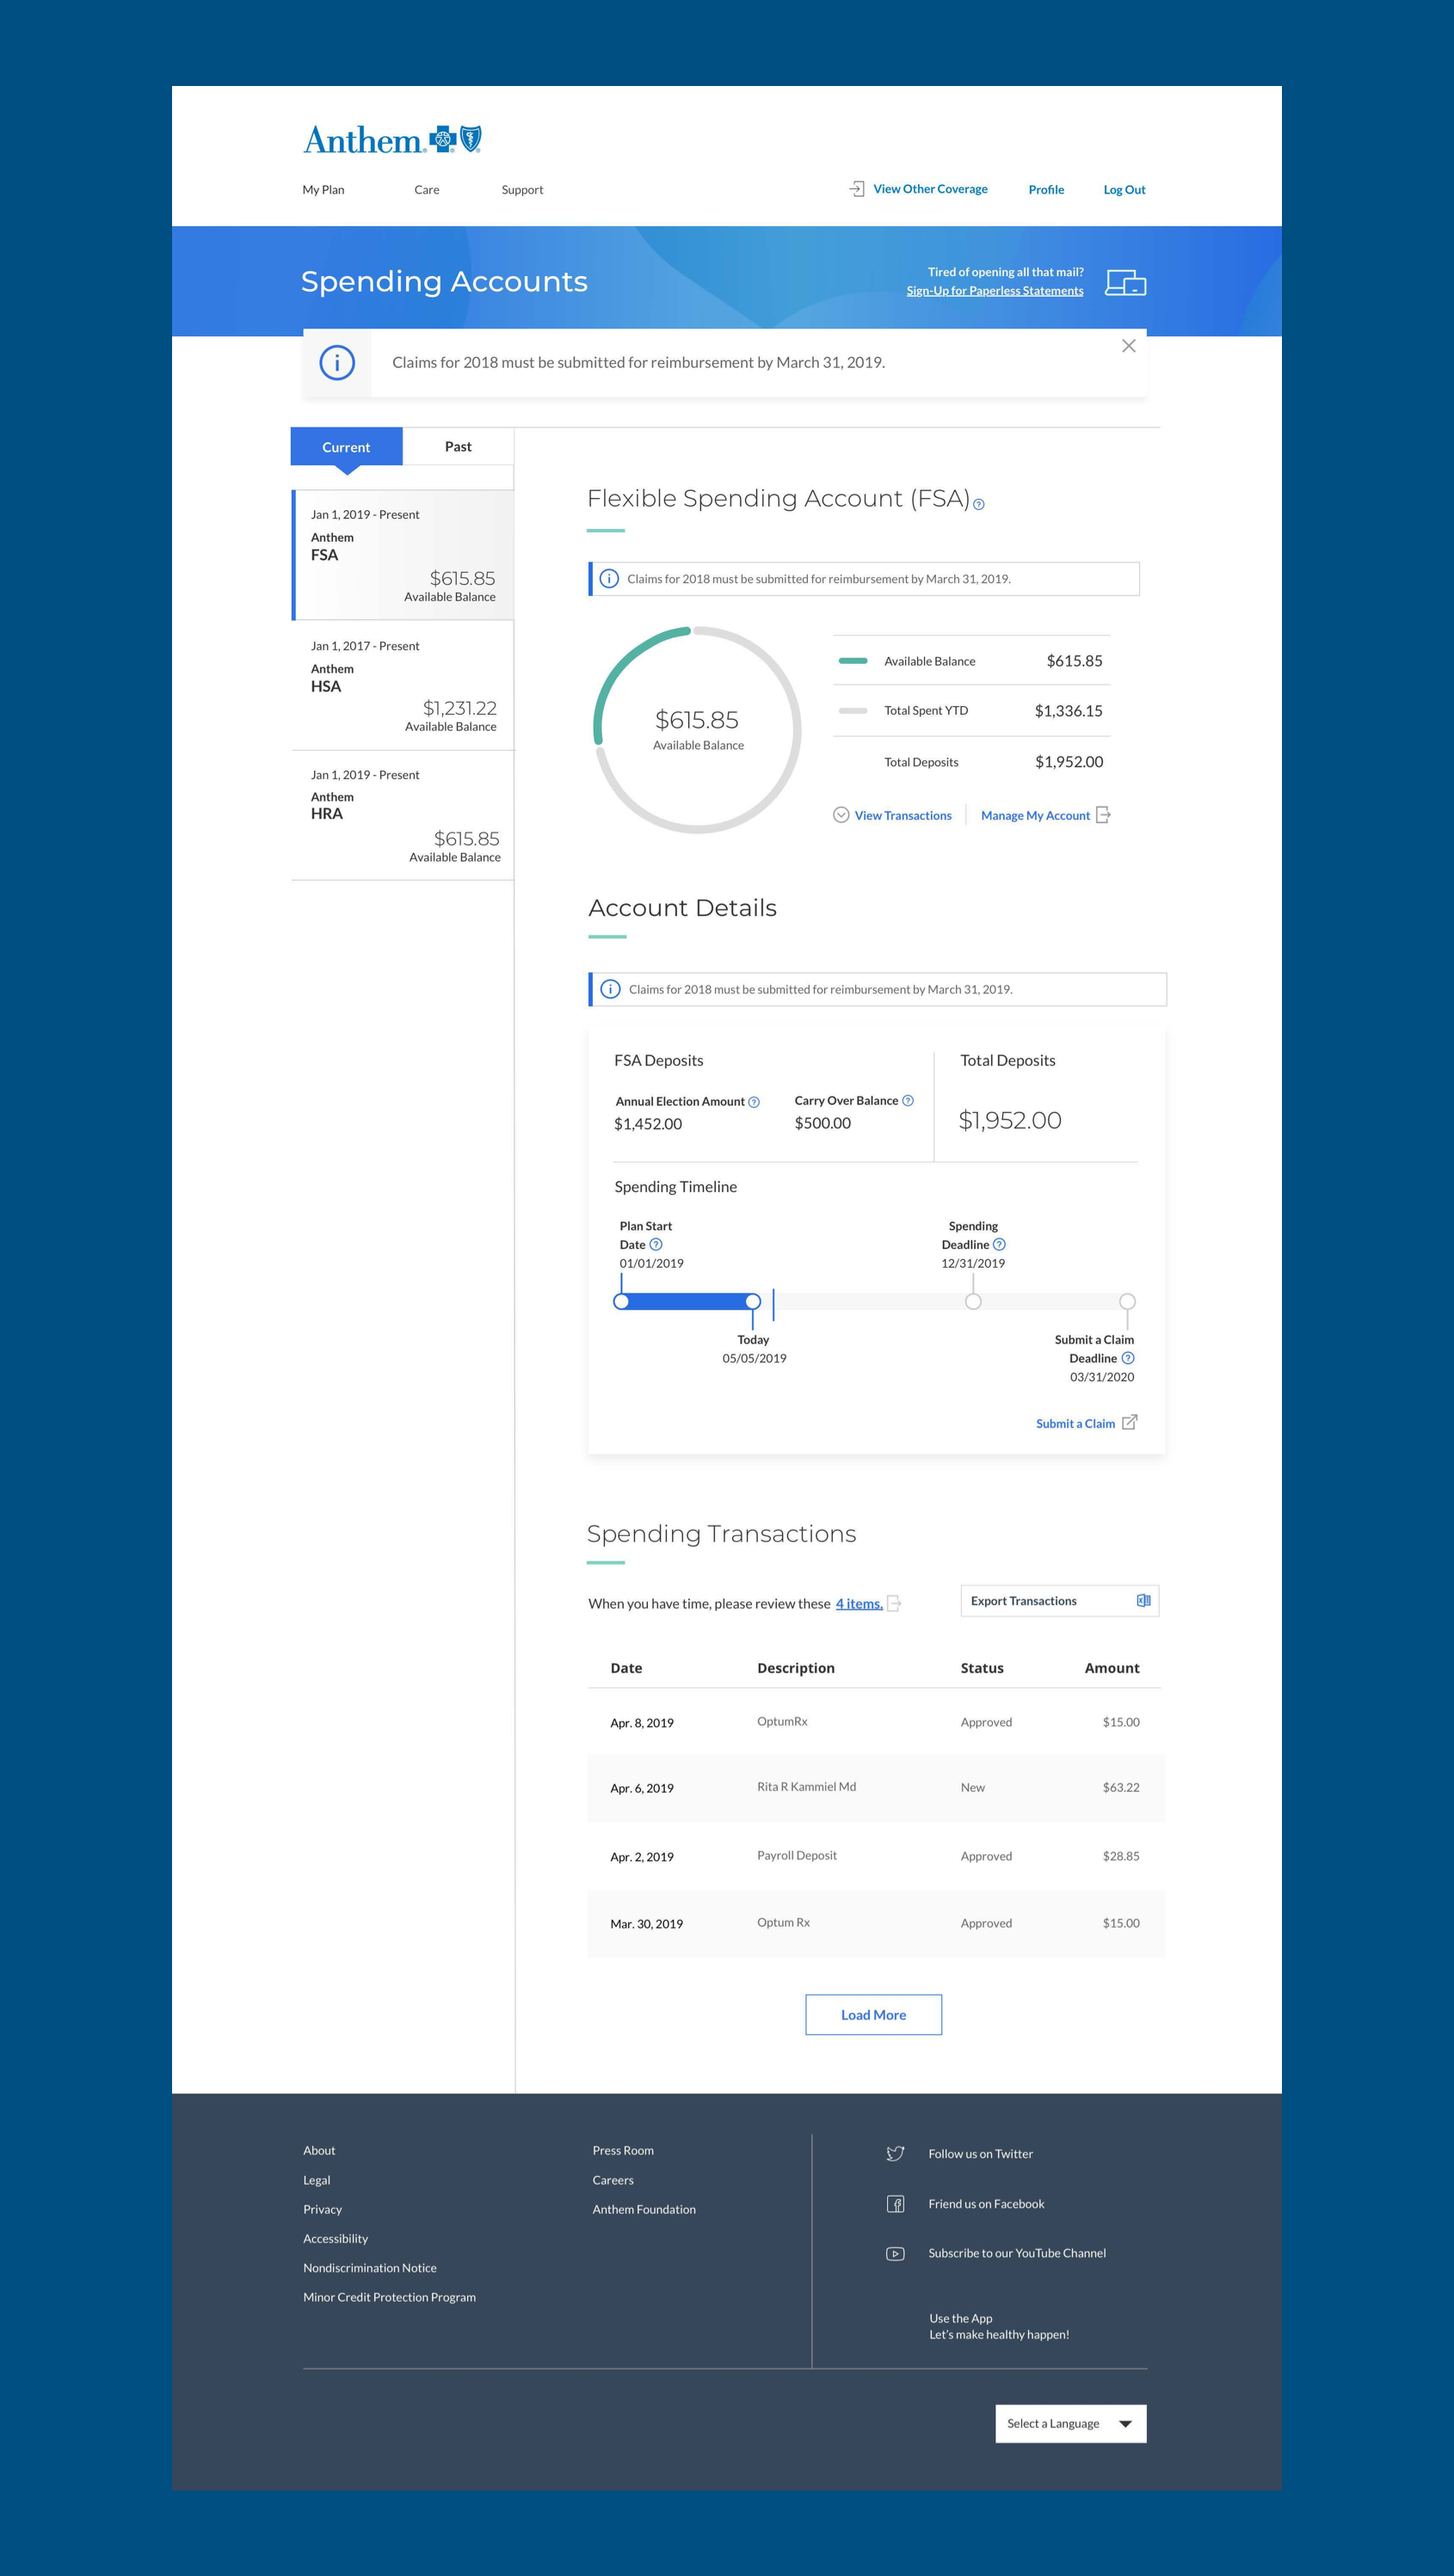Open Submit a Claim Deadline help icon

(1128, 1358)
